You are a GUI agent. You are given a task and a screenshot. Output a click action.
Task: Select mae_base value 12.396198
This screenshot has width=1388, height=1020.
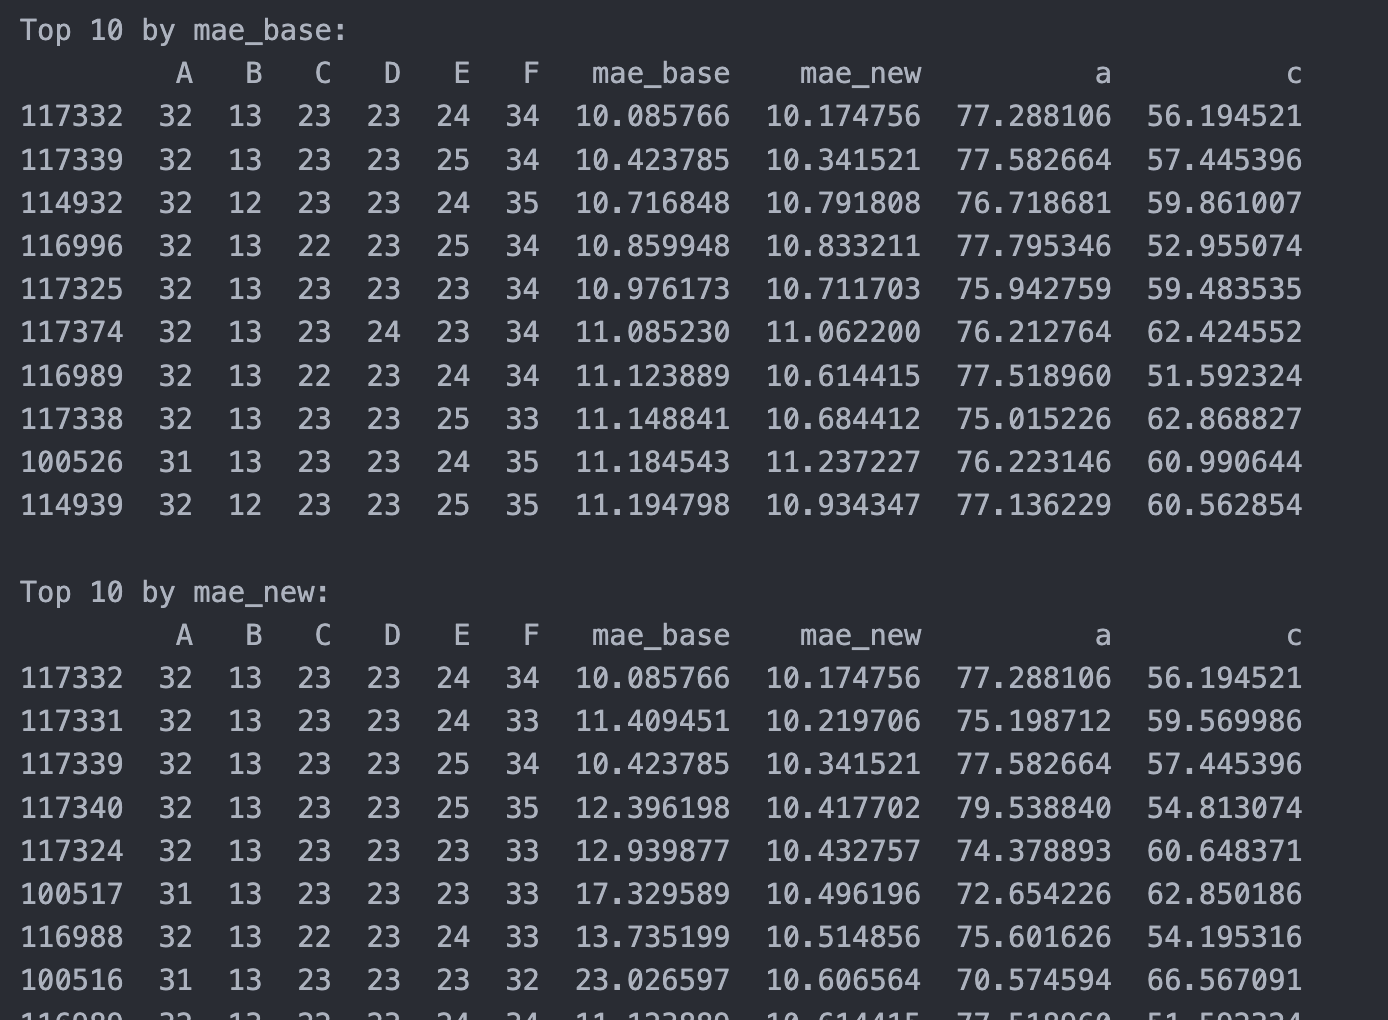[x=652, y=808]
